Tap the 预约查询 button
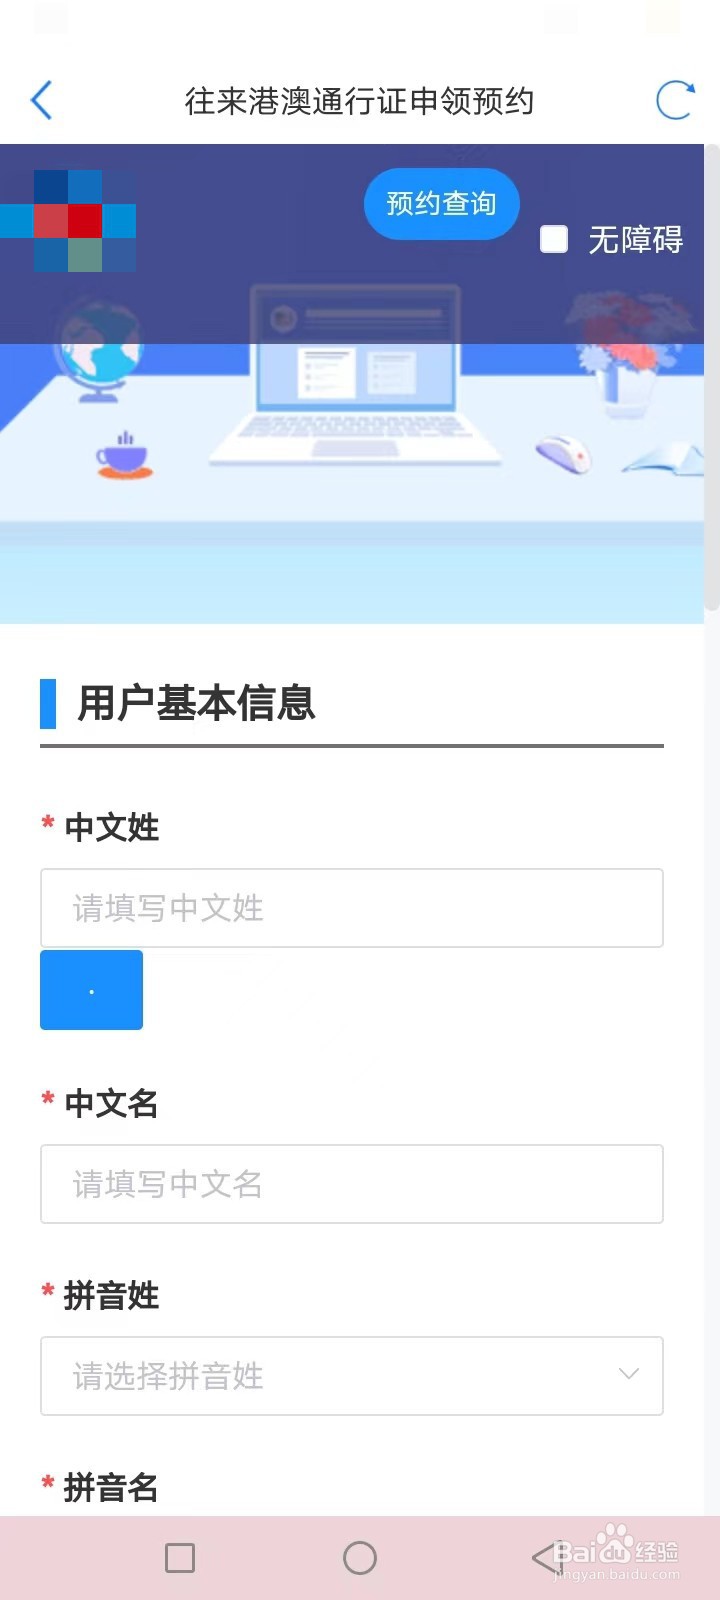Screen dimensions: 720x1600 click(x=441, y=204)
